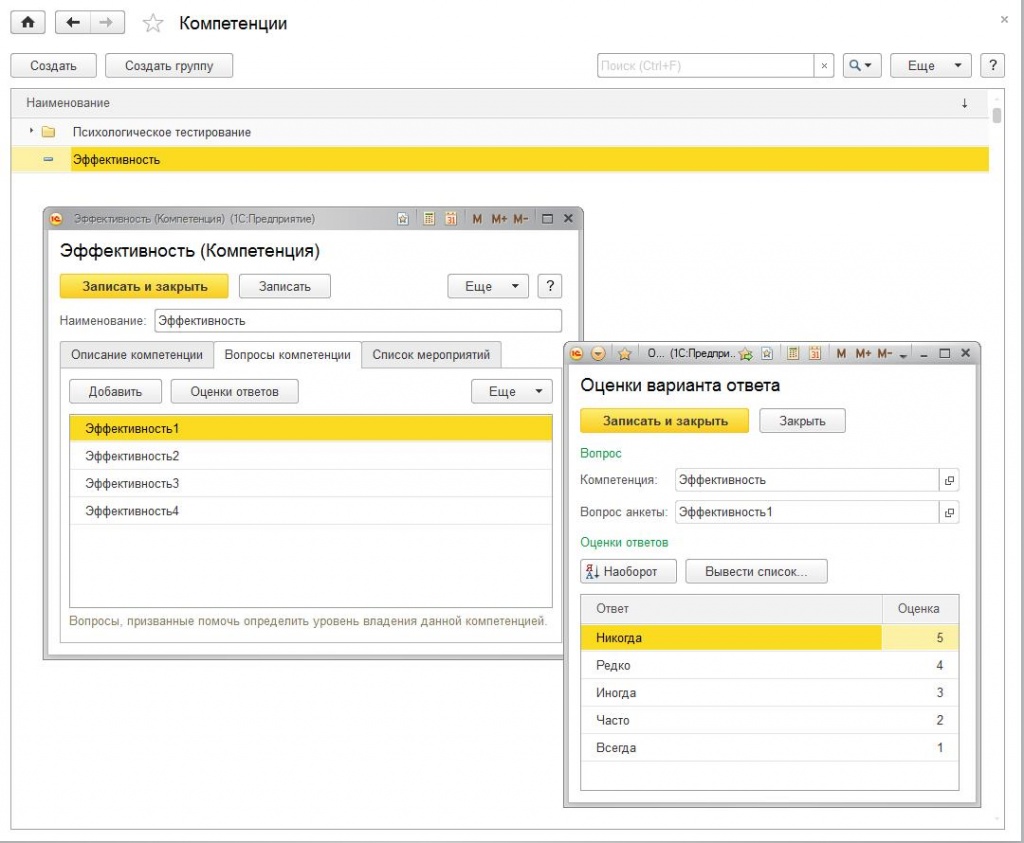
Task: Click Оценка cell of Часто row
Action: (920, 720)
